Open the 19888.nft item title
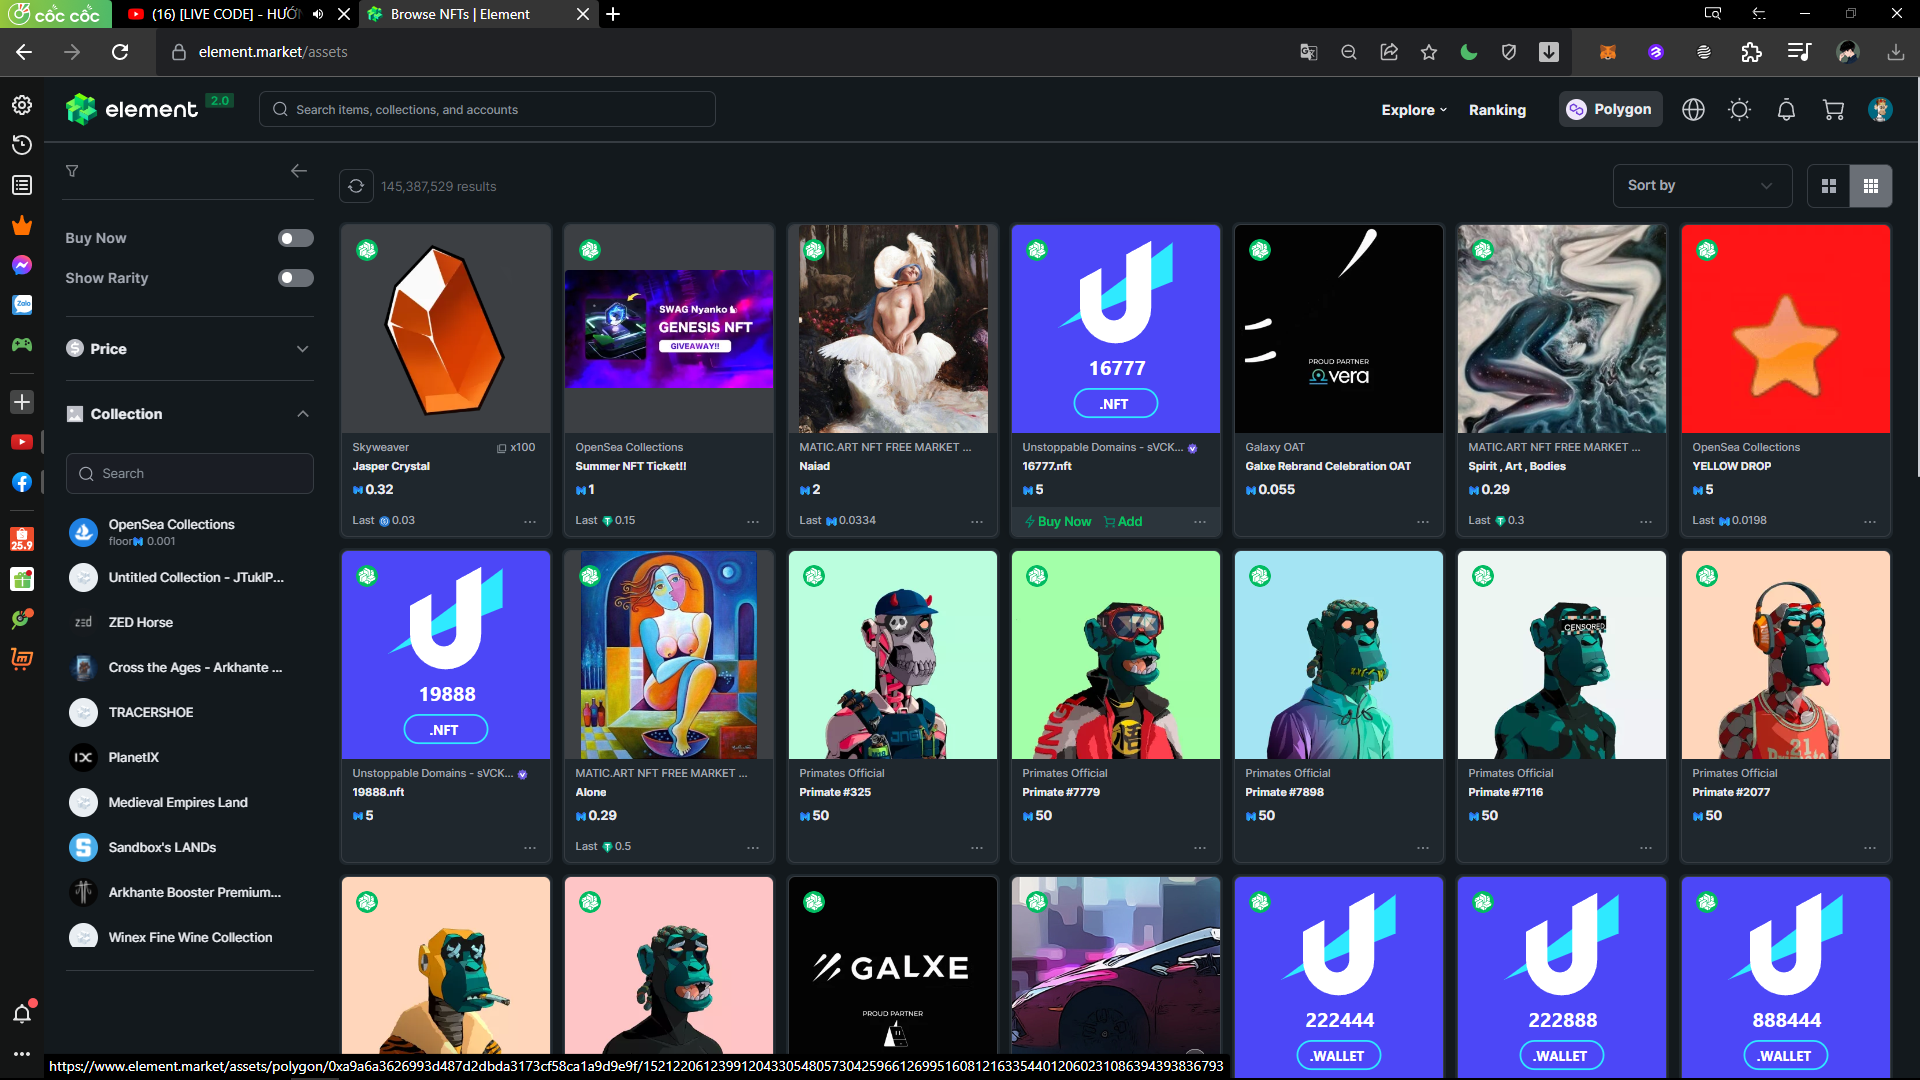Viewport: 1920px width, 1080px height. (x=378, y=792)
